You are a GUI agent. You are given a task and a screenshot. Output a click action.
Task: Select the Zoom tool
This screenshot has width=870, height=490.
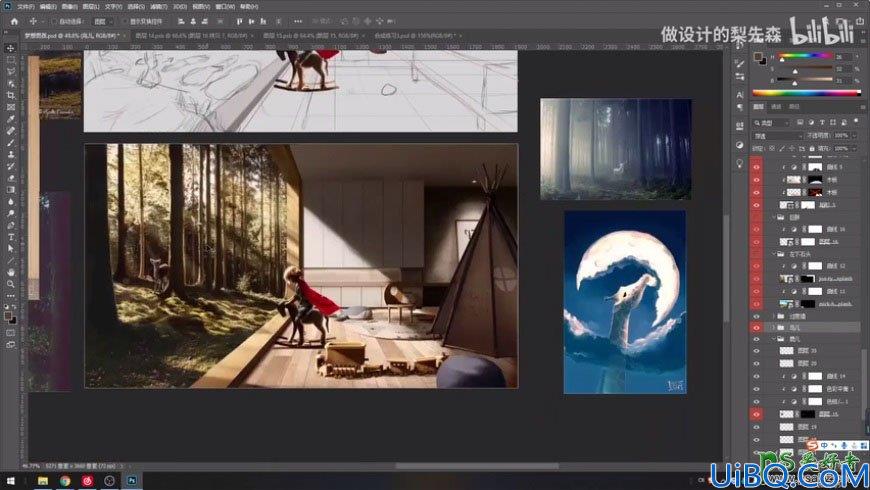(x=11, y=284)
